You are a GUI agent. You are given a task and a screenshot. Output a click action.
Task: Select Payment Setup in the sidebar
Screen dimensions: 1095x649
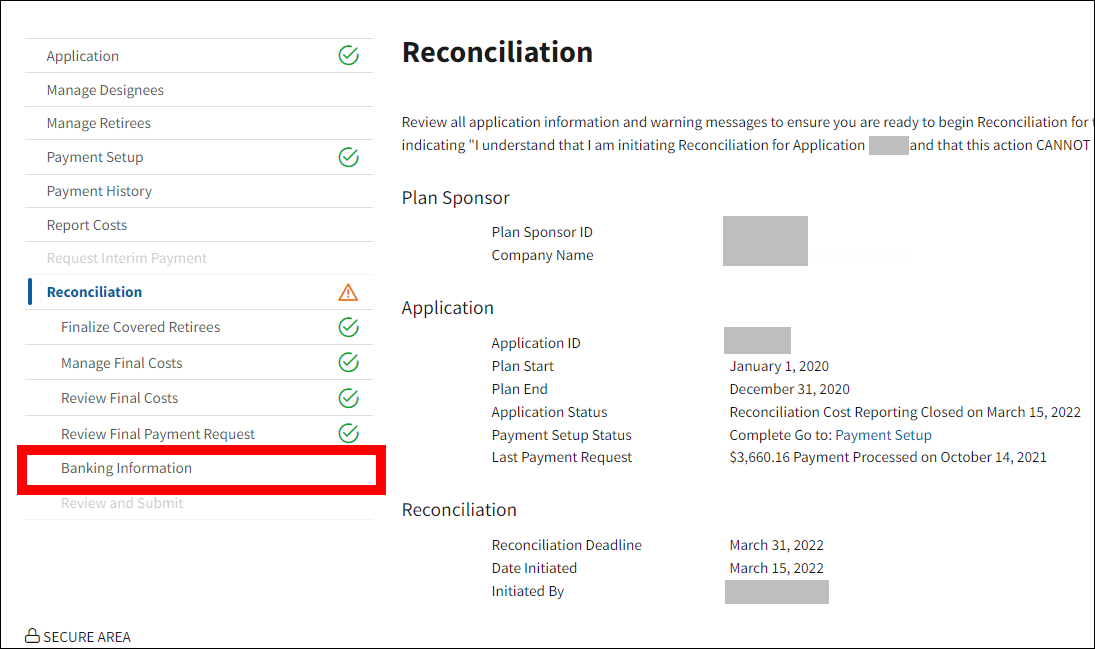[95, 157]
